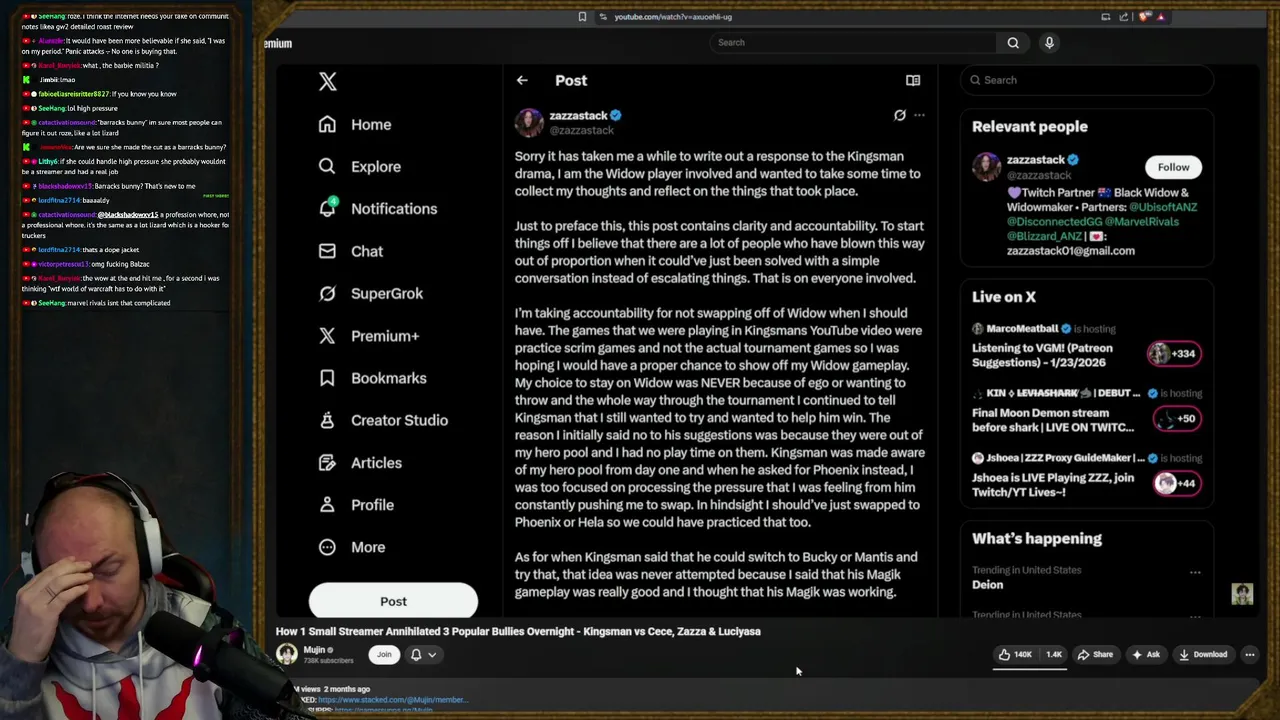Click the Brave shields icon

tap(1145, 17)
